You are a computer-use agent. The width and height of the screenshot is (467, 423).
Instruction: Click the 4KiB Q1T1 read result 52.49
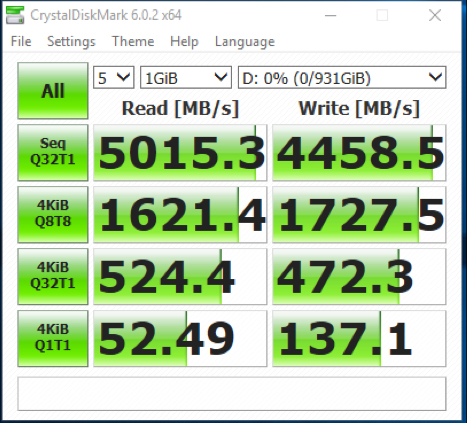click(x=180, y=338)
